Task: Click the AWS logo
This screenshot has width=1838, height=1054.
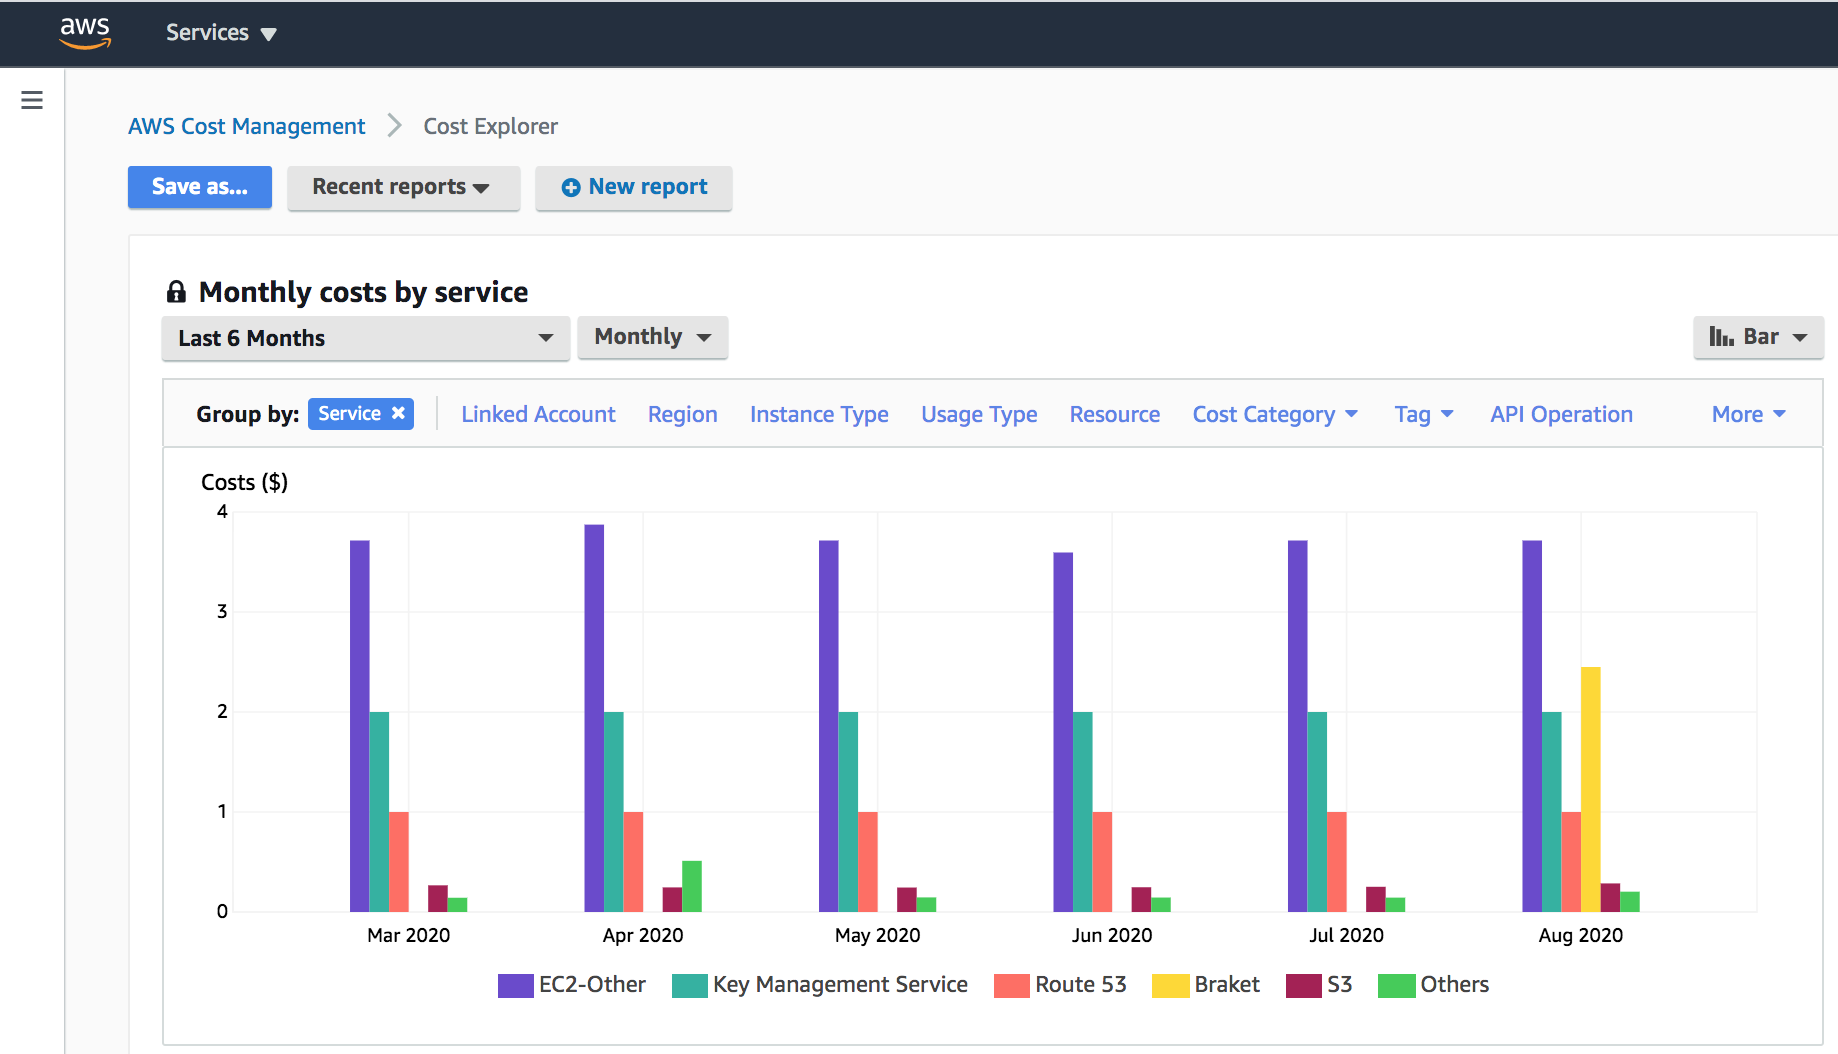Action: tap(85, 33)
